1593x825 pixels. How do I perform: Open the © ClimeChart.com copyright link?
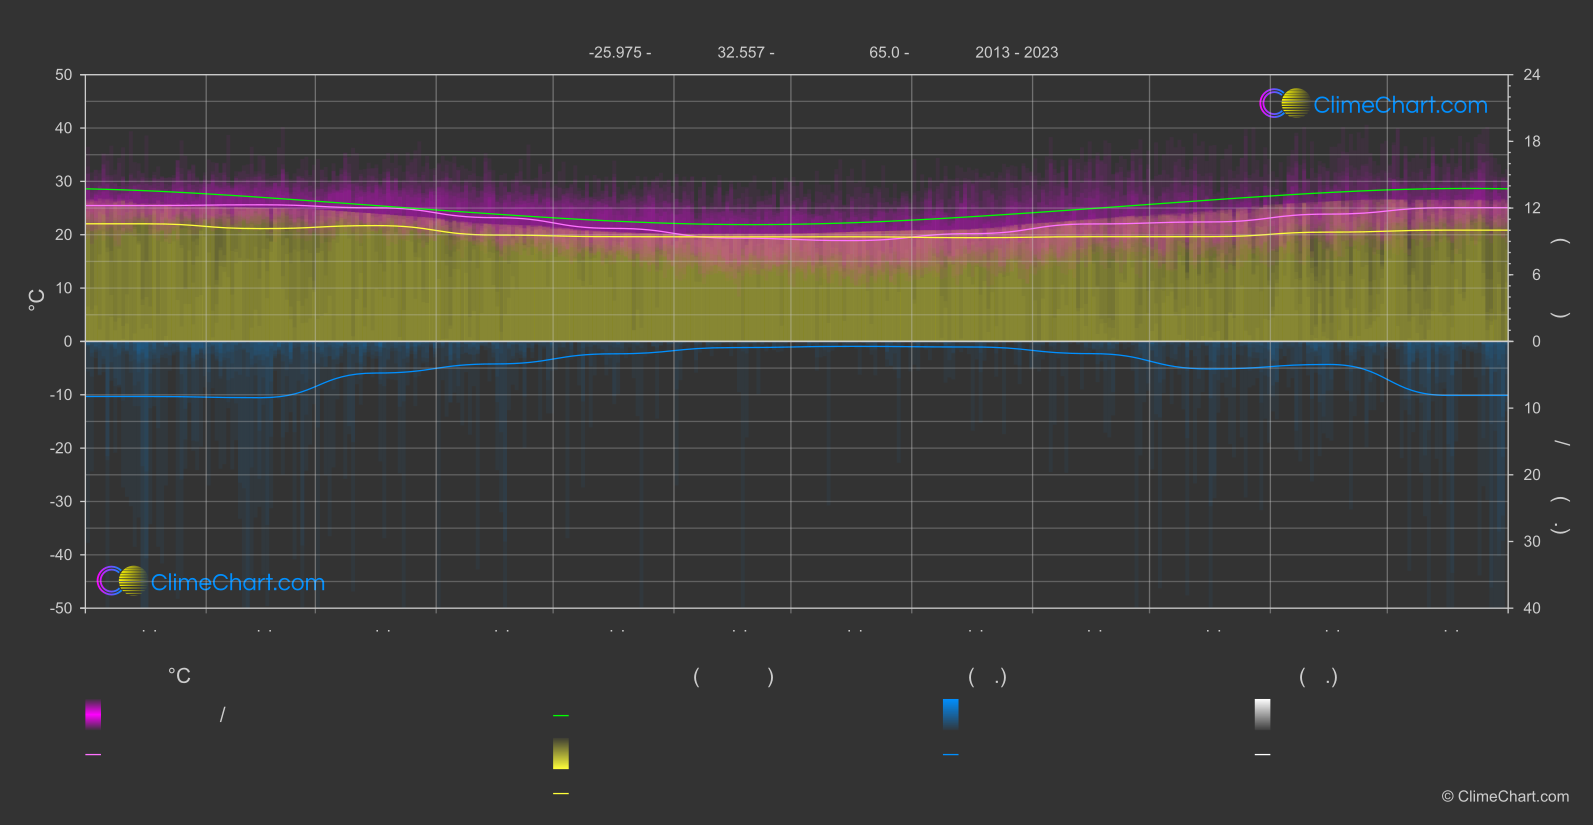1505,797
